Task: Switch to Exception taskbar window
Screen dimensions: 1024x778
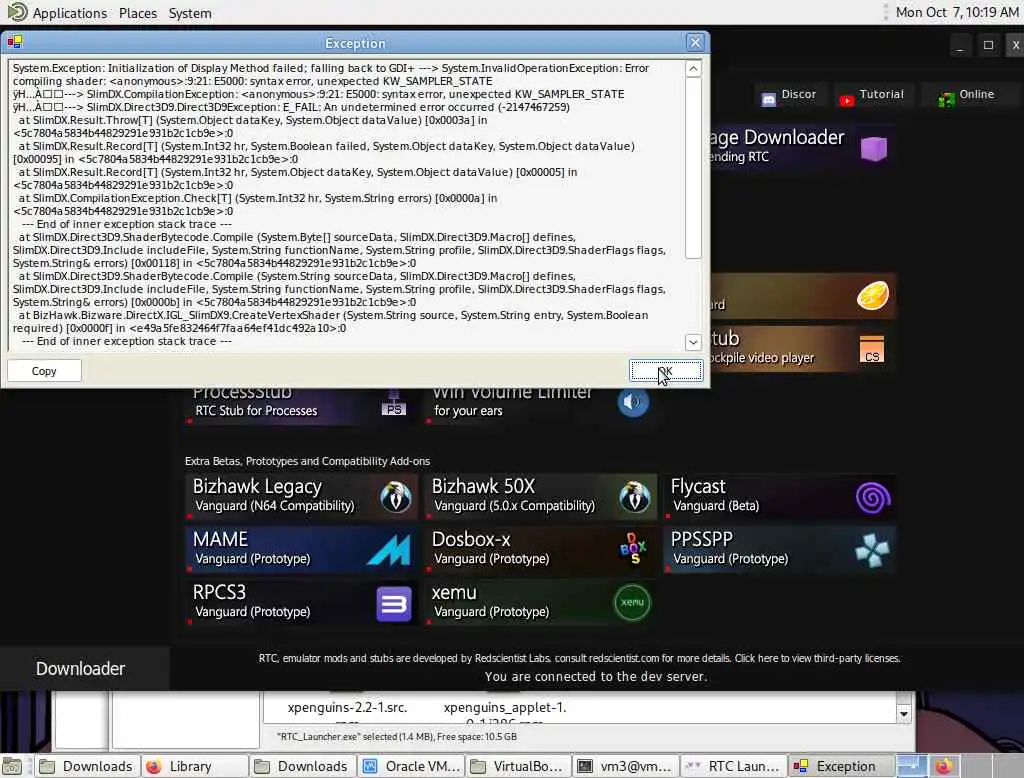Action: [841, 766]
